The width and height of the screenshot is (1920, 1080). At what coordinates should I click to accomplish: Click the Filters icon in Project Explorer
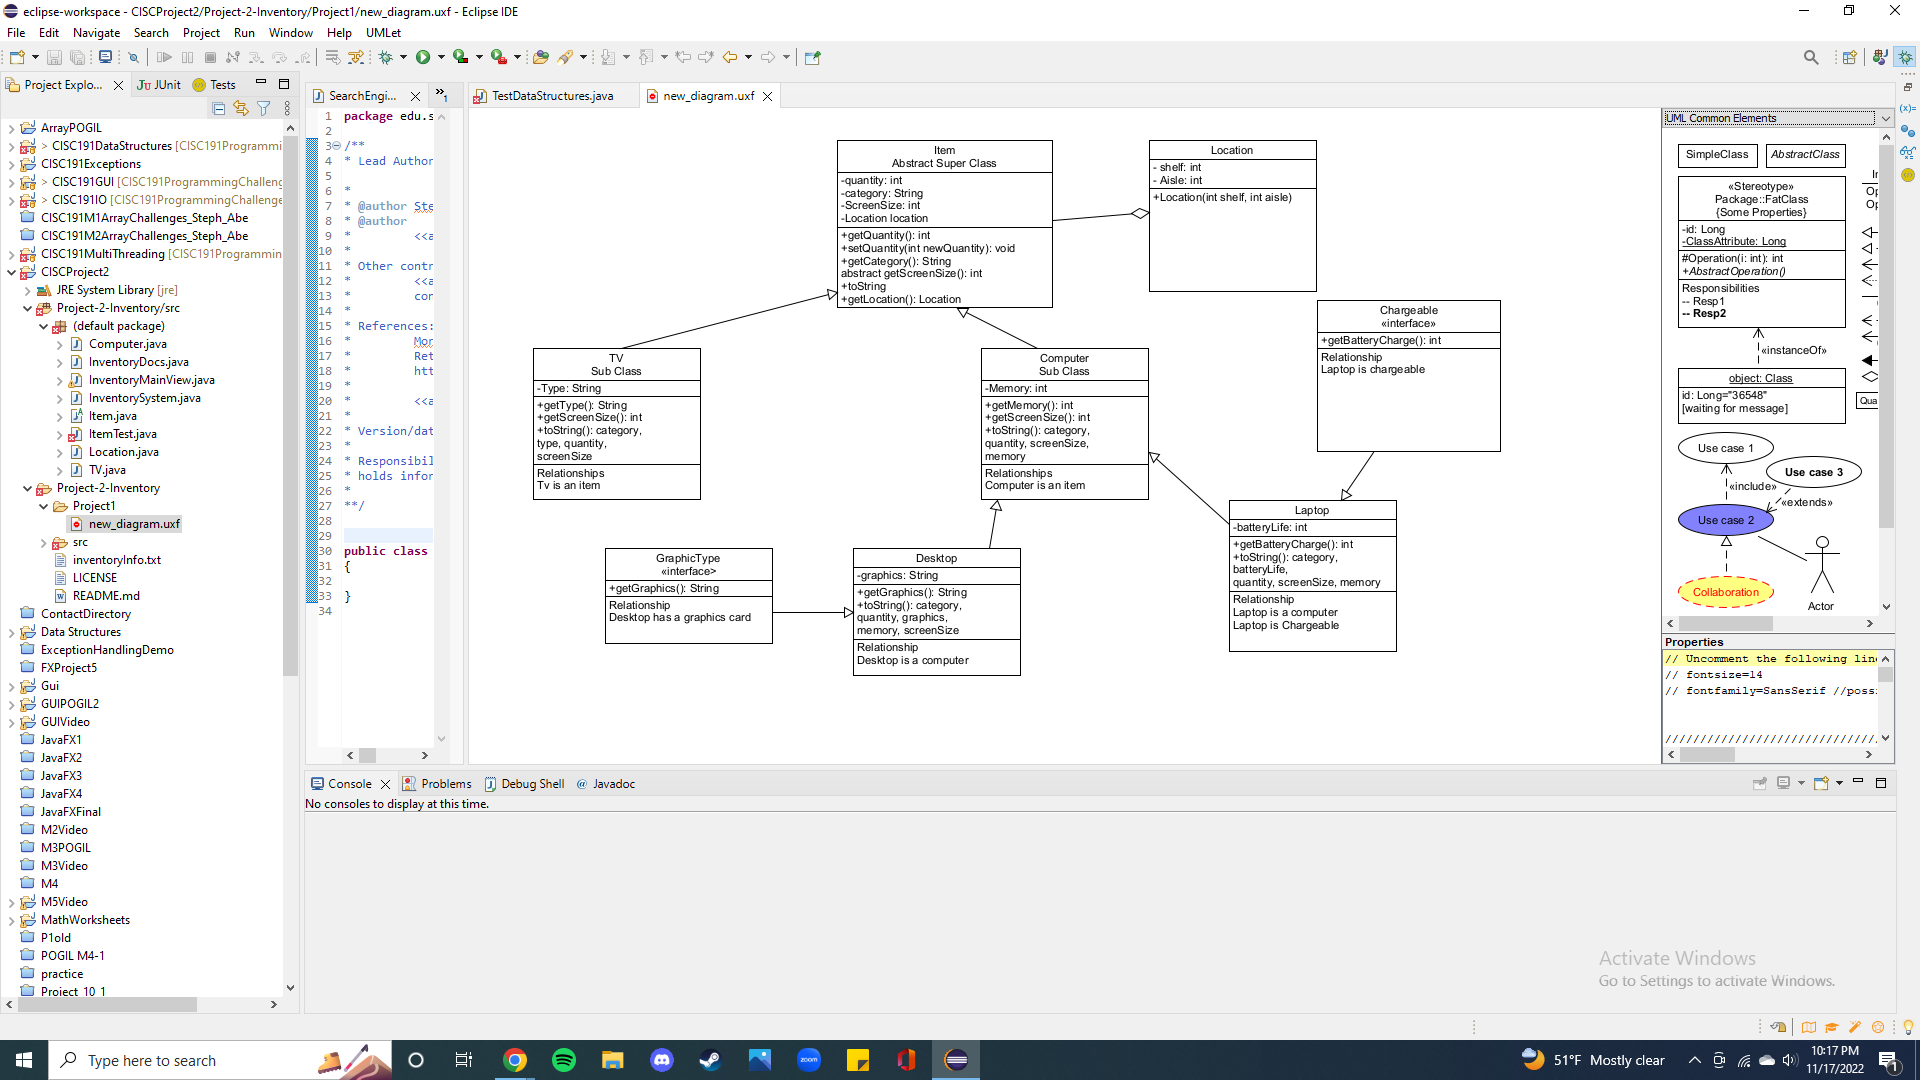point(263,108)
